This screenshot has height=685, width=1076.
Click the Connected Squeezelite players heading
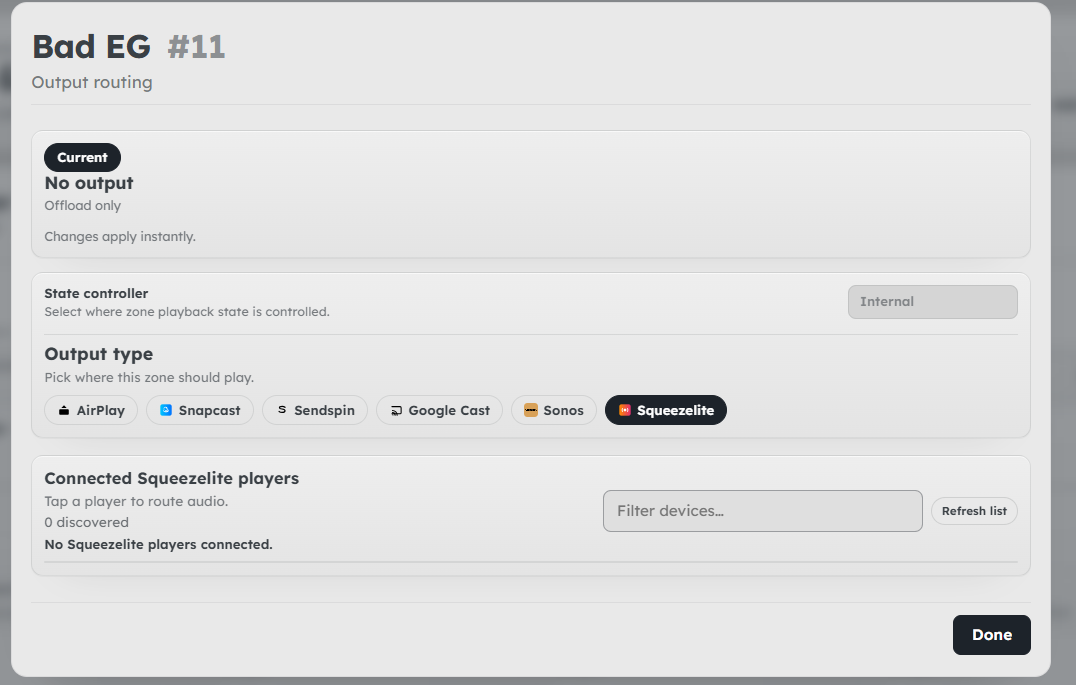coord(171,478)
